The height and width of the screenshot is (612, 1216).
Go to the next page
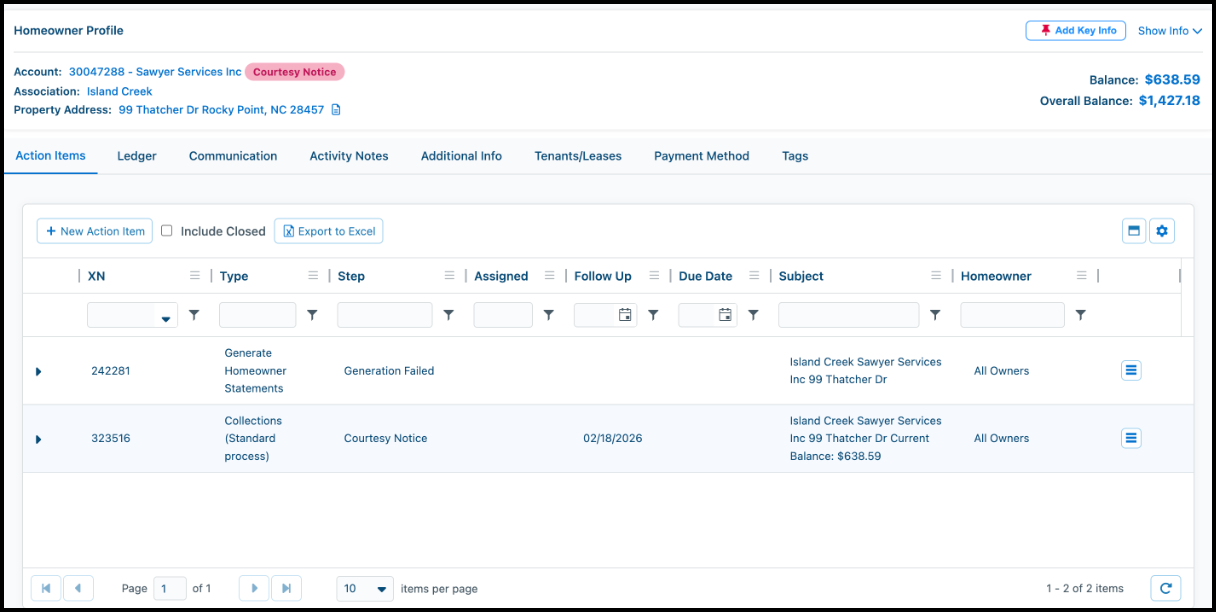pos(254,588)
